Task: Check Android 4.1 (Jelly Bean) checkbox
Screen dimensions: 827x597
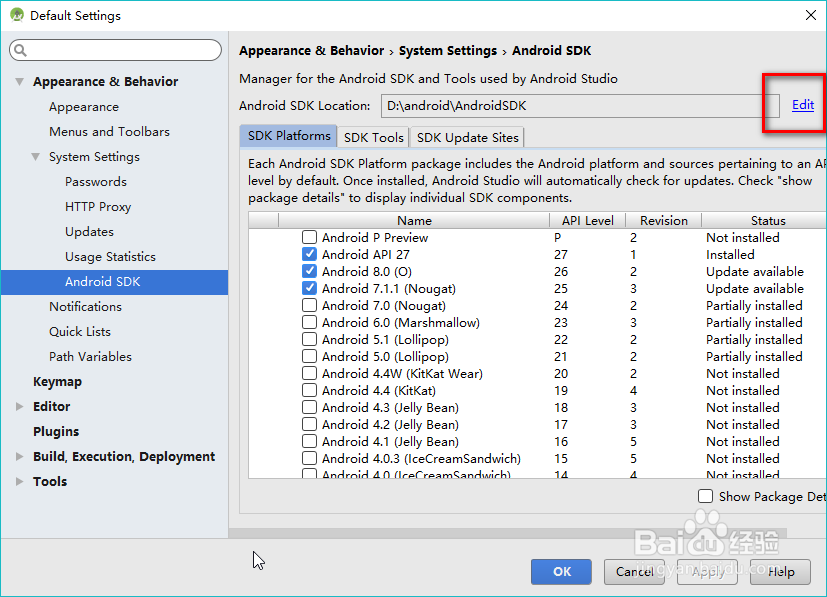Action: (310, 441)
